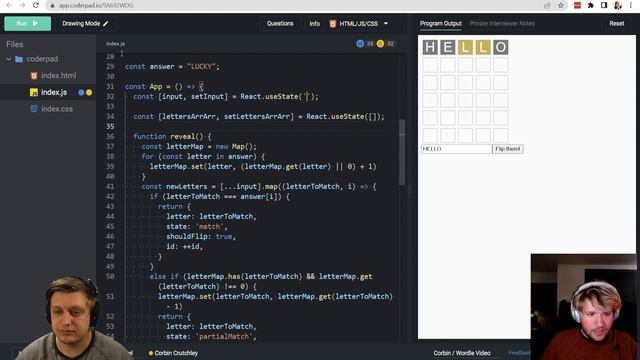This screenshot has height=360, width=640.
Task: Switch to Private Interviewer Notes tab
Action: pyautogui.click(x=502, y=24)
